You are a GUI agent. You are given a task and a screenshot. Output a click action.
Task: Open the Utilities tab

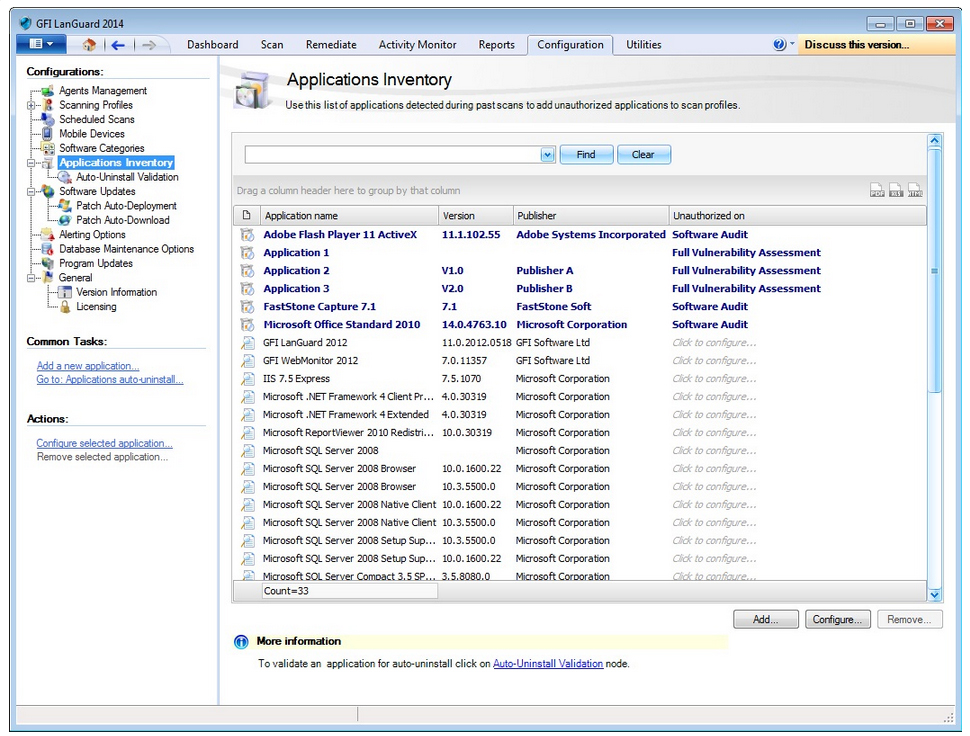click(x=643, y=45)
